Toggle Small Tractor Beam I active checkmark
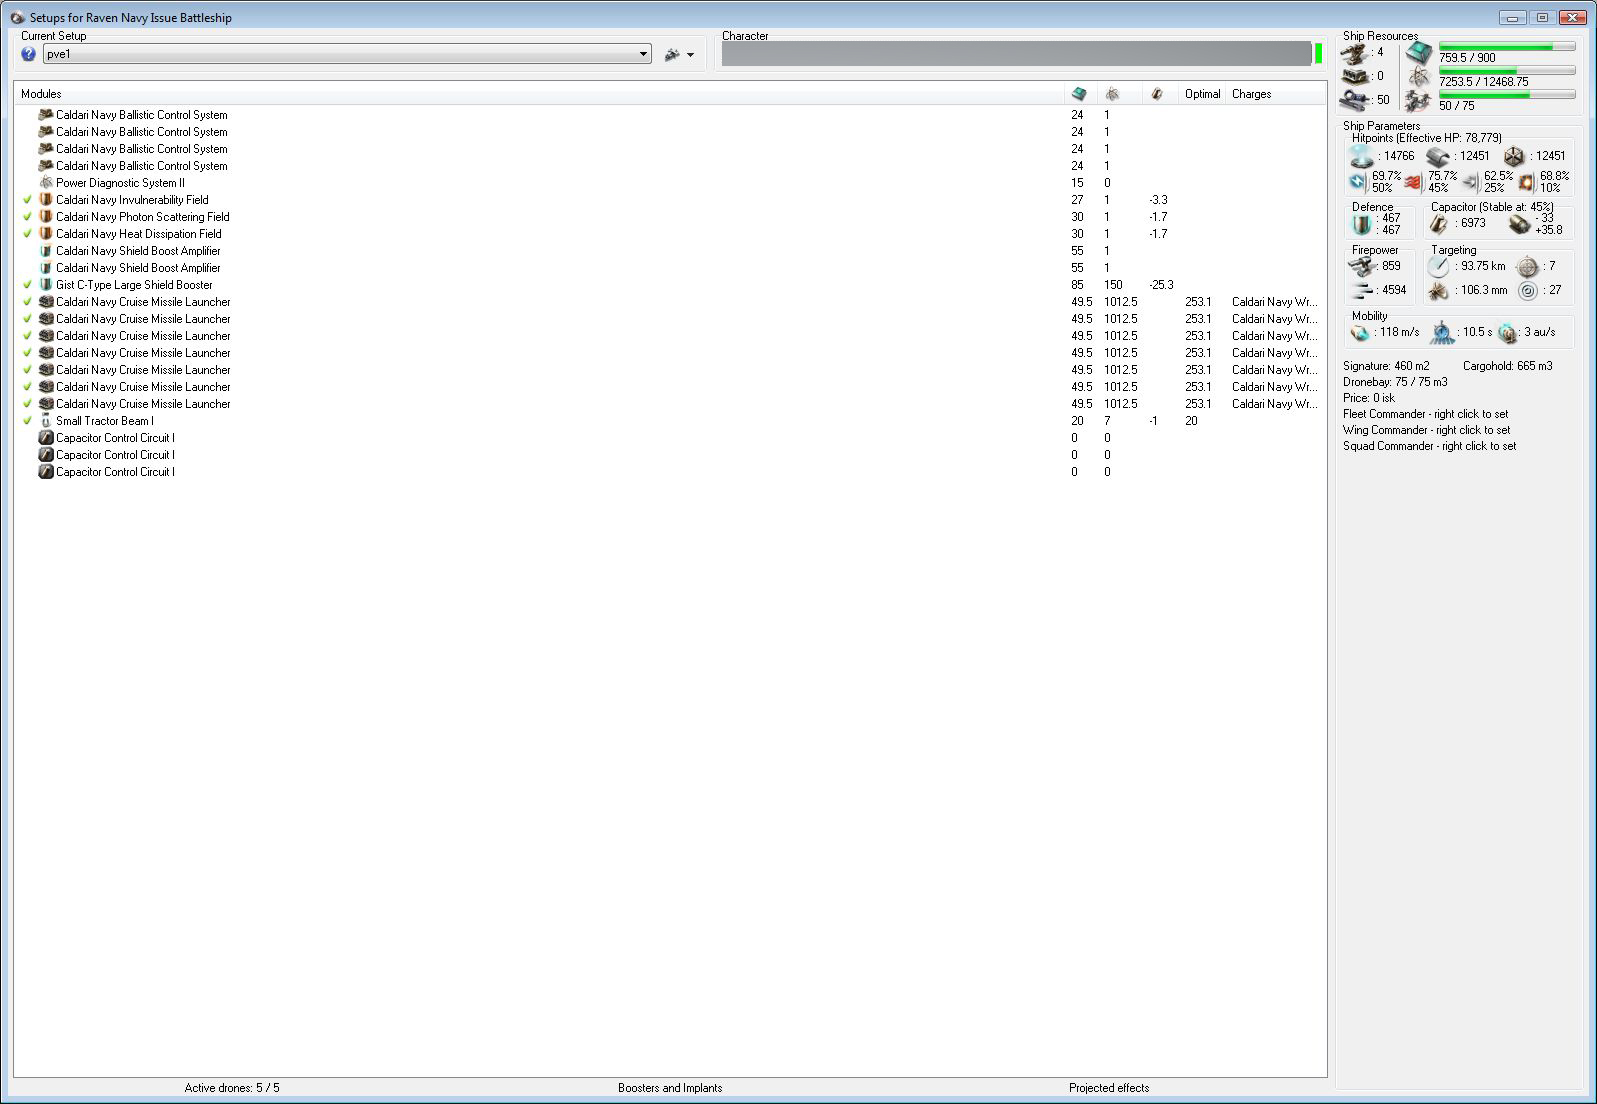This screenshot has width=1597, height=1104. coord(28,421)
